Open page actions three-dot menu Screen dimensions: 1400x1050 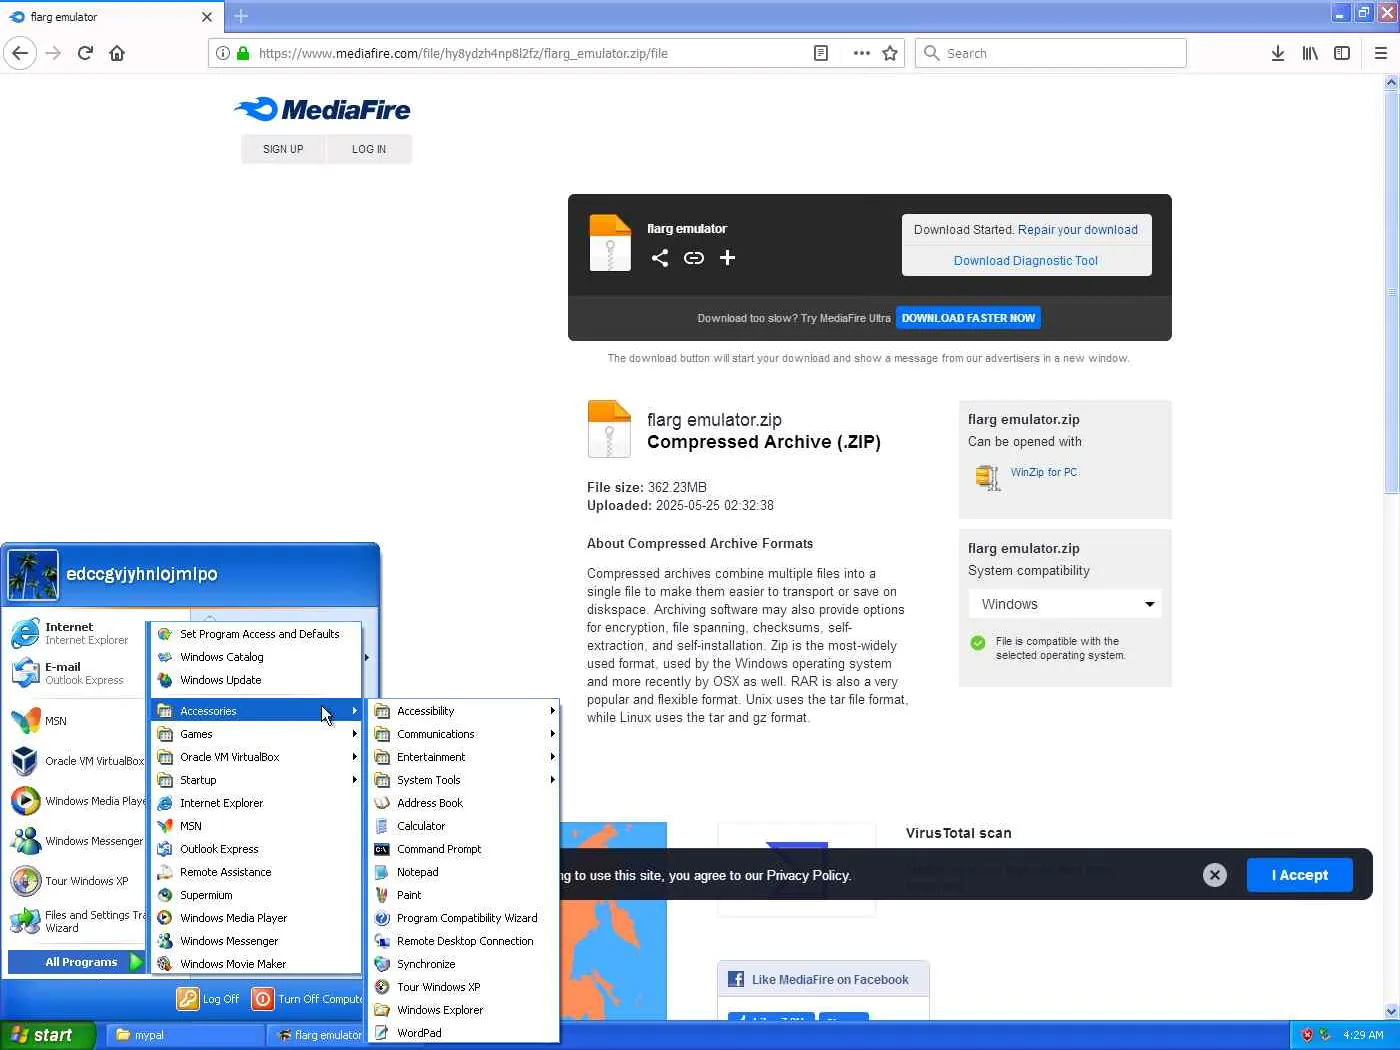coord(861,53)
